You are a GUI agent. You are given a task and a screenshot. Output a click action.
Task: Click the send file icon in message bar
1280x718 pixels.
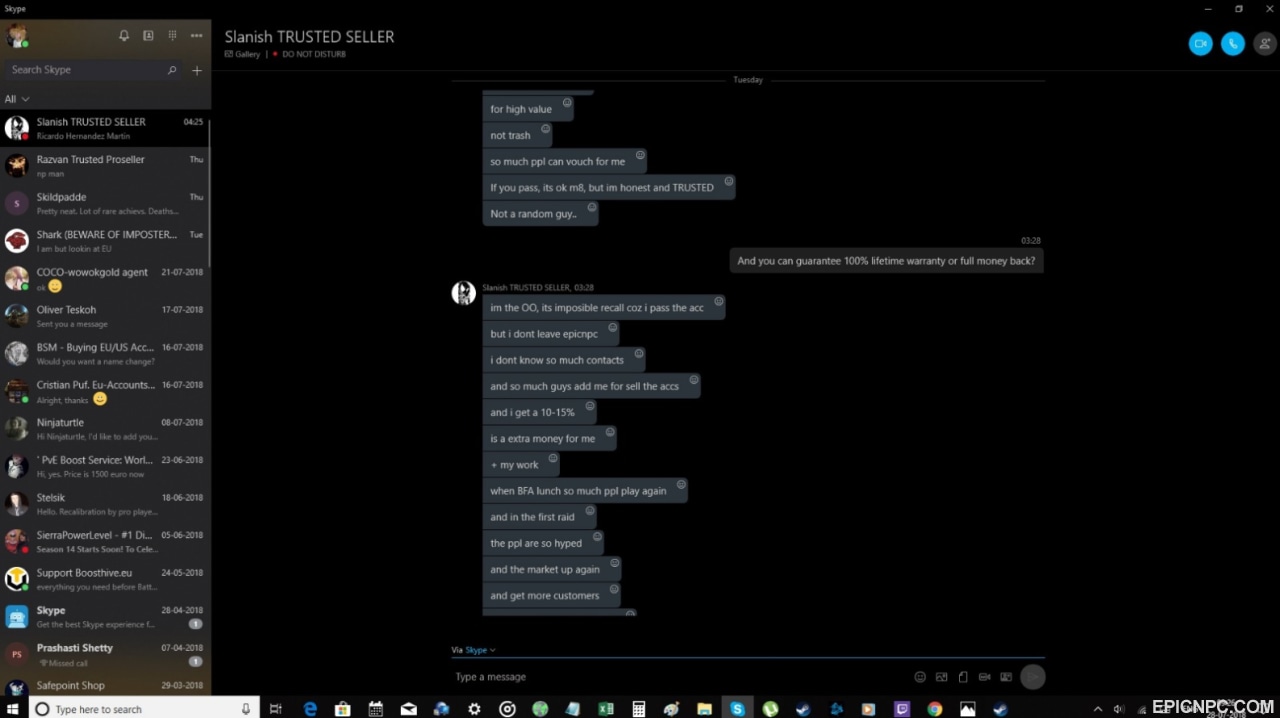point(963,677)
